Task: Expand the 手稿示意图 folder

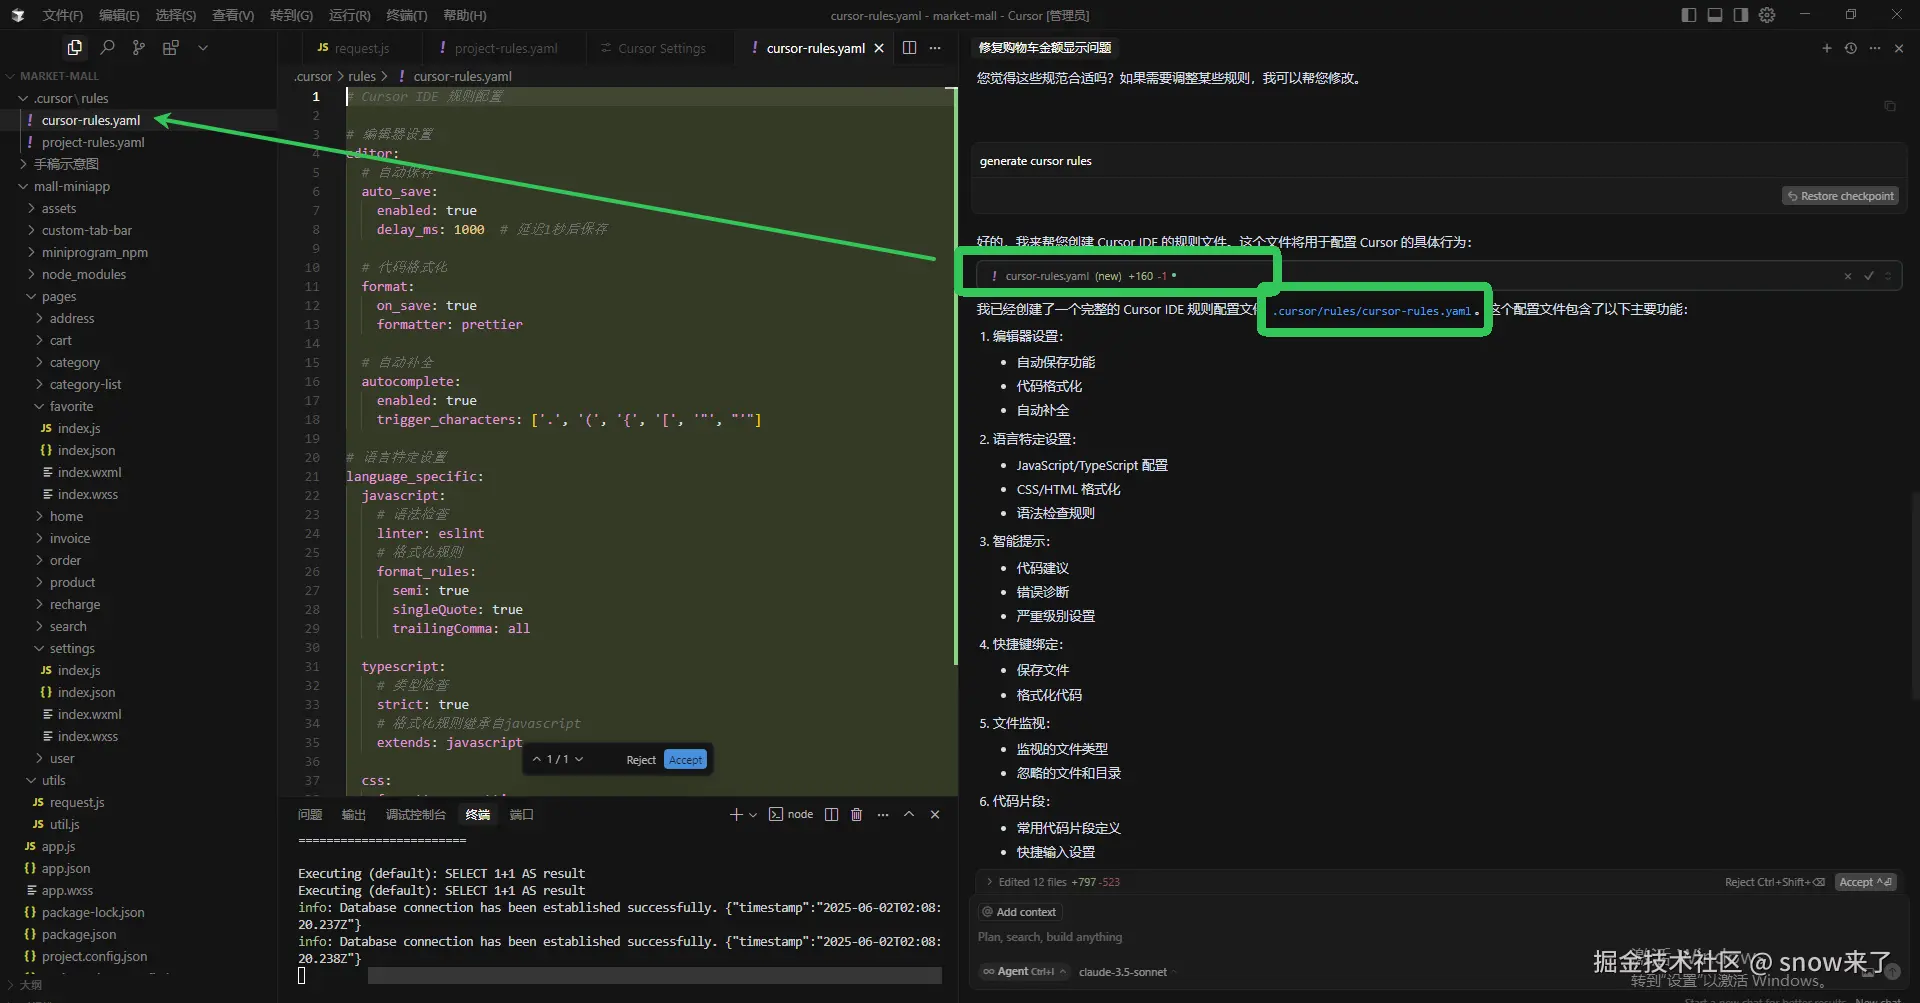Action: pyautogui.click(x=66, y=164)
